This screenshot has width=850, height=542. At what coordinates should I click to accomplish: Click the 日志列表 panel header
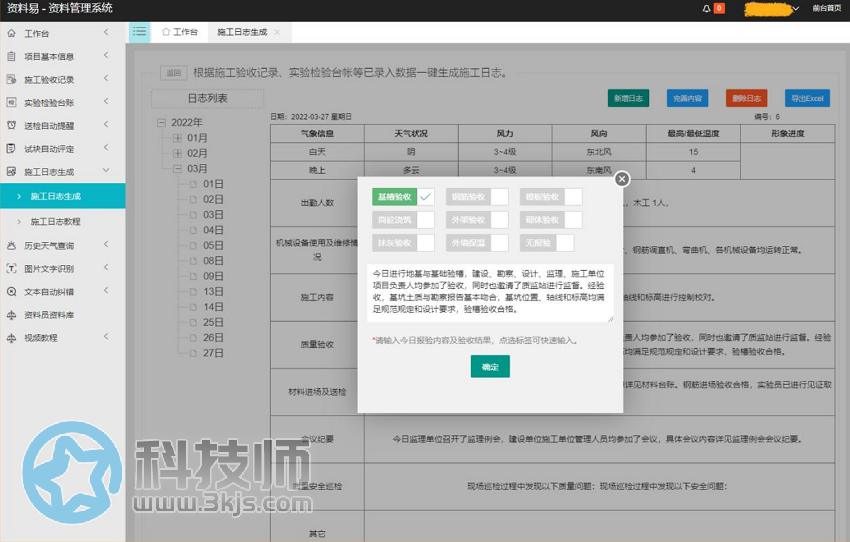pos(207,99)
